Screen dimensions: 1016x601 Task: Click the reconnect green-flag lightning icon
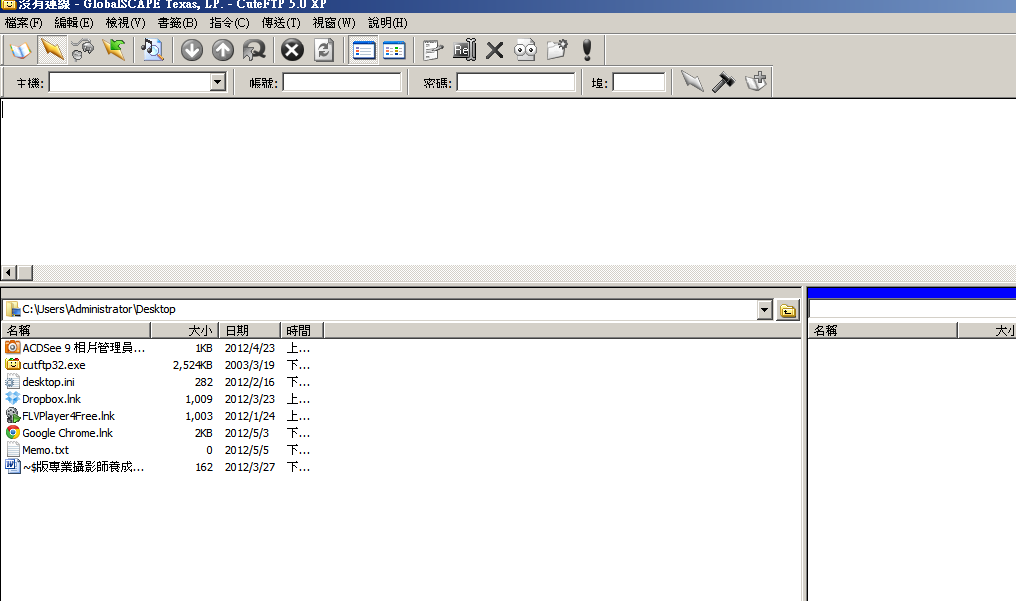(x=114, y=50)
